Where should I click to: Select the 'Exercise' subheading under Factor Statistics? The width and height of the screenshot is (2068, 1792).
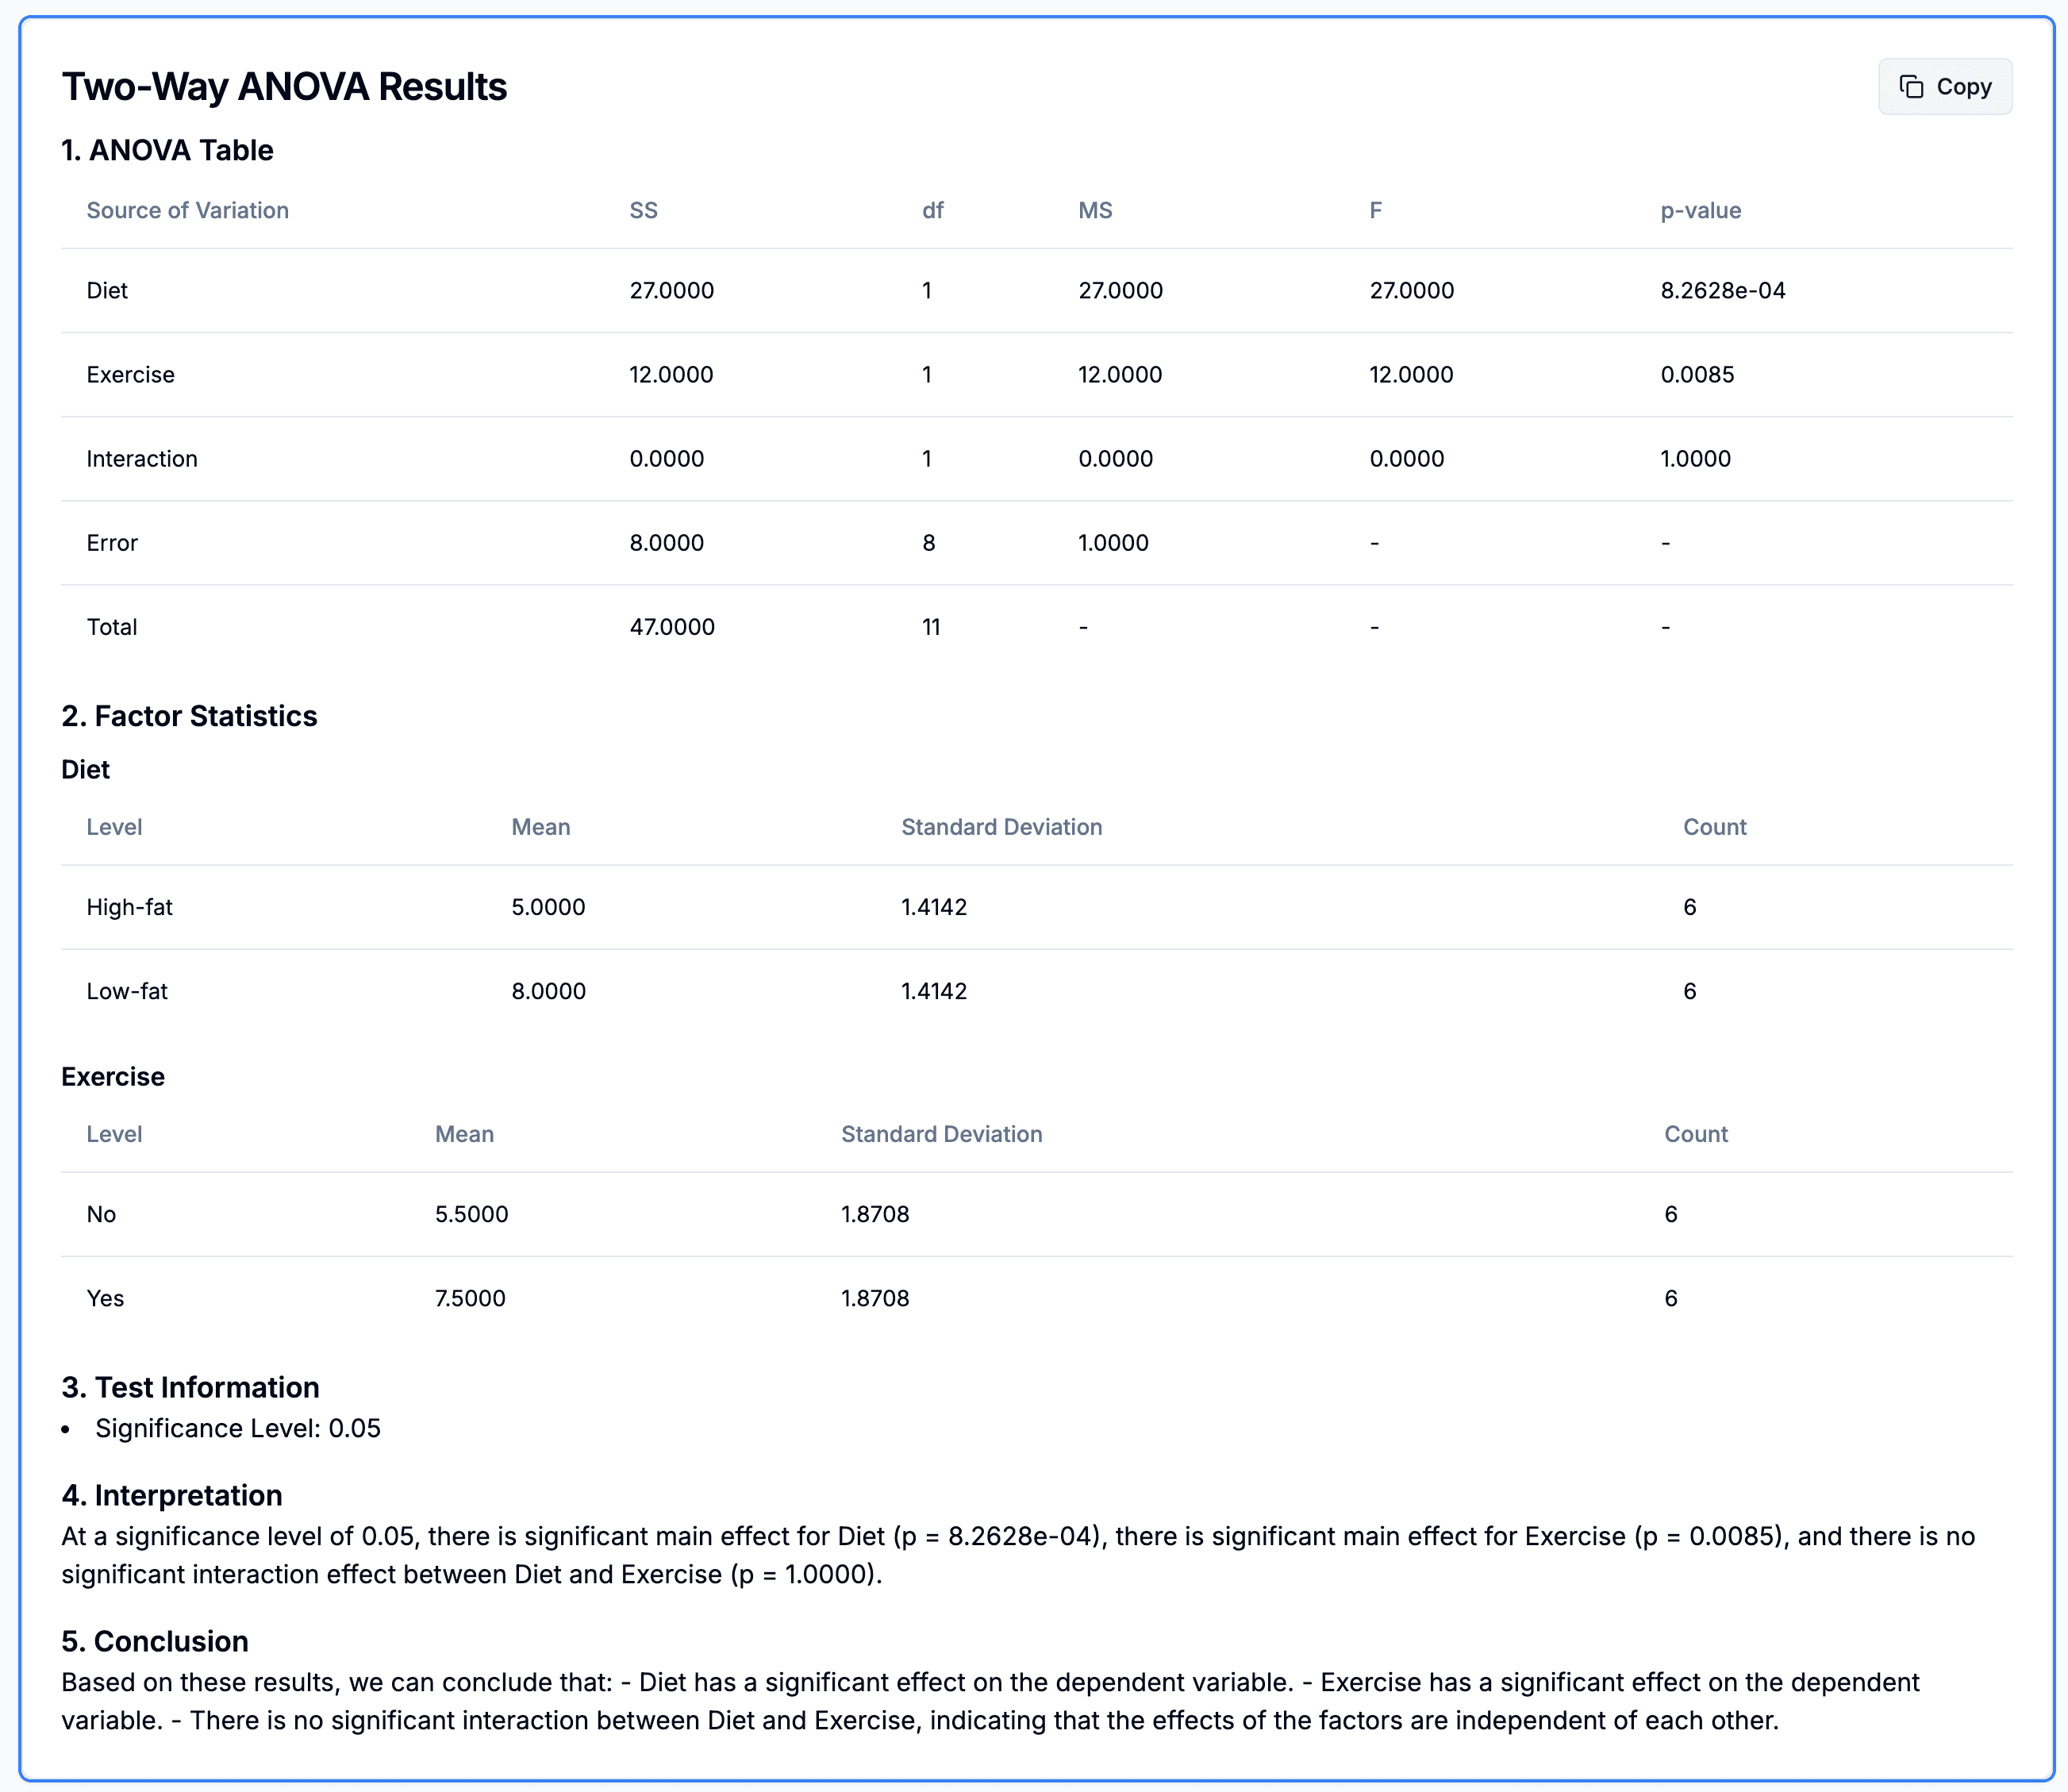tap(113, 1076)
